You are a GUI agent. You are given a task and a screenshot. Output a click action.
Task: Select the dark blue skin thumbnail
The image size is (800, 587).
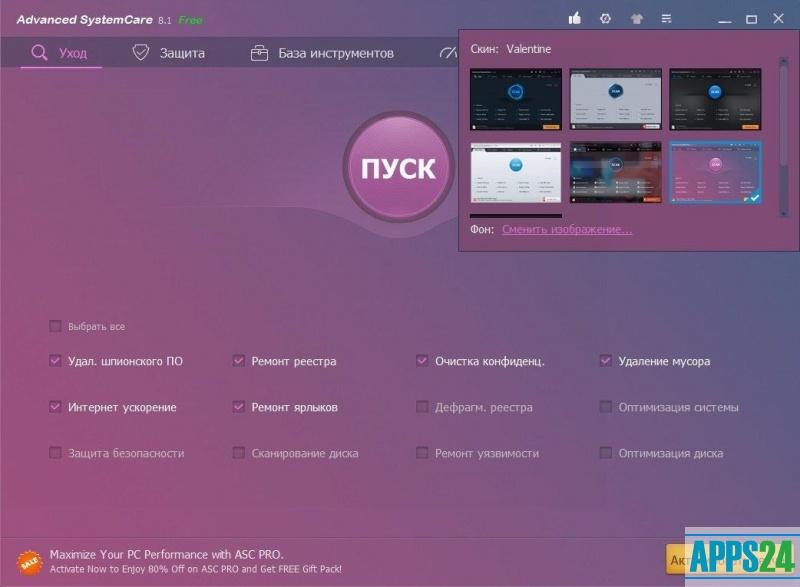tap(516, 99)
